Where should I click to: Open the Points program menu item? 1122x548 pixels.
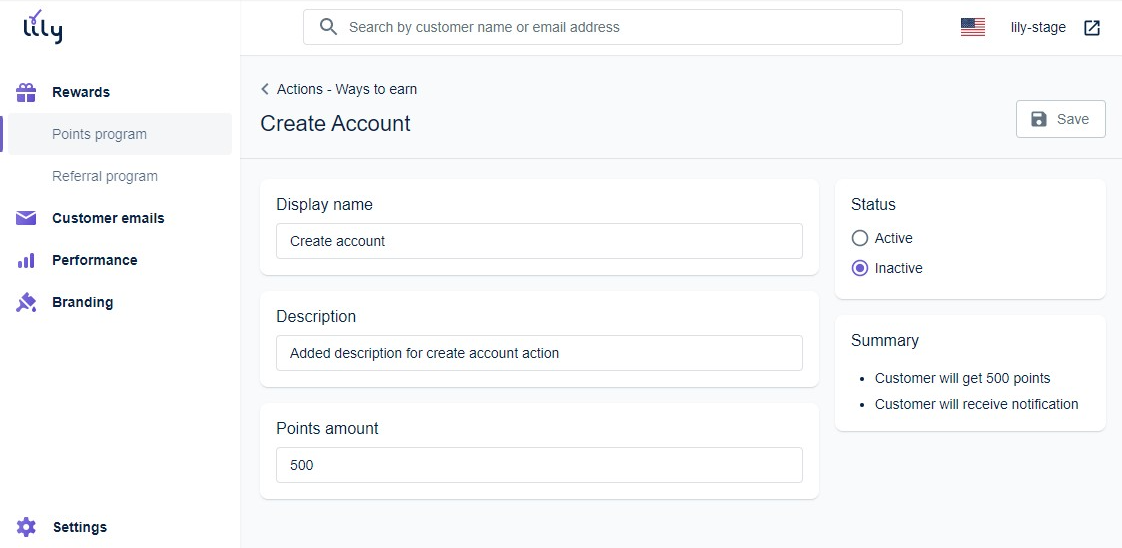pyautogui.click(x=99, y=134)
